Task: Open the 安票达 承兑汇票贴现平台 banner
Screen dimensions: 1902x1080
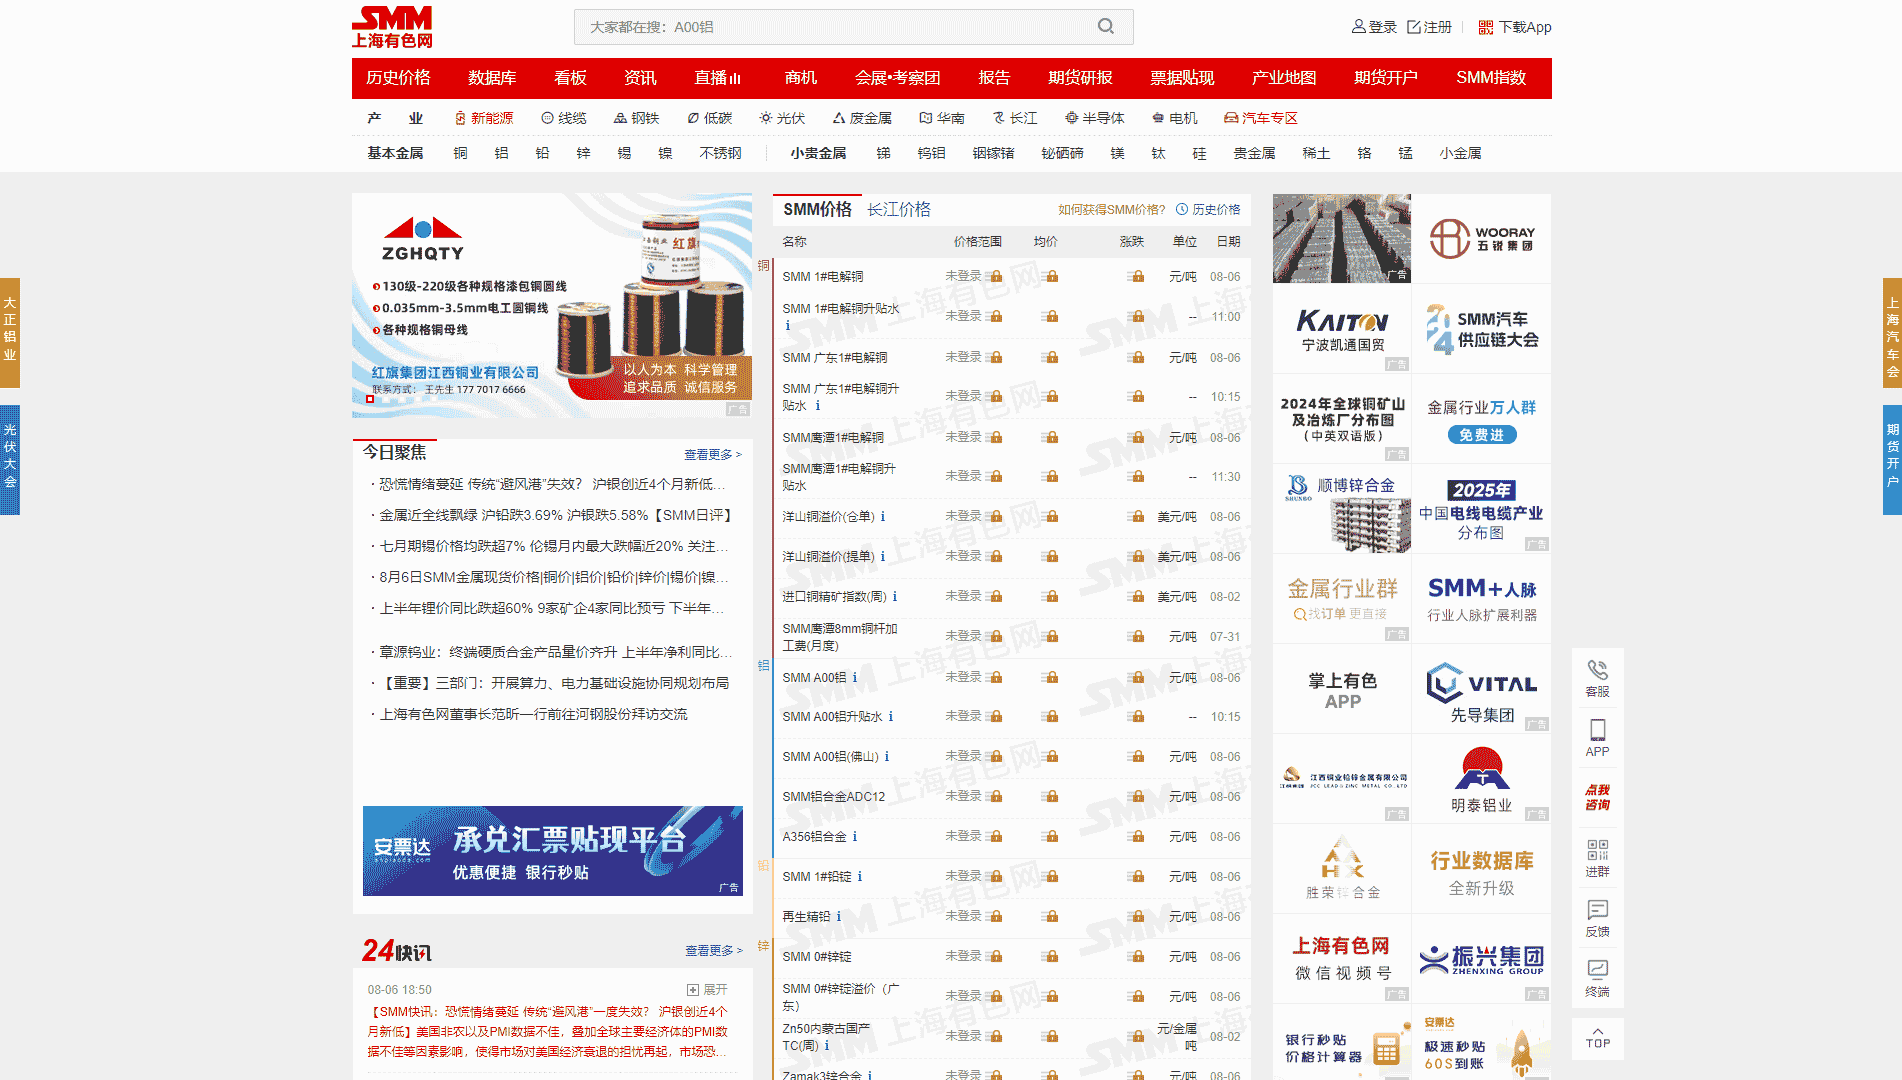Action: pos(553,851)
